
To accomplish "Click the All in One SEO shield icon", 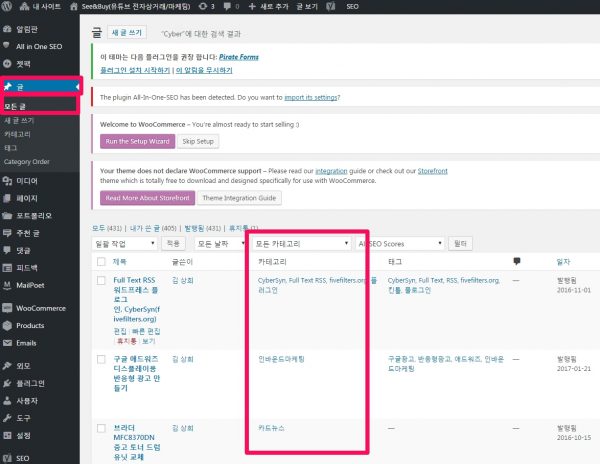I will pos(7,46).
